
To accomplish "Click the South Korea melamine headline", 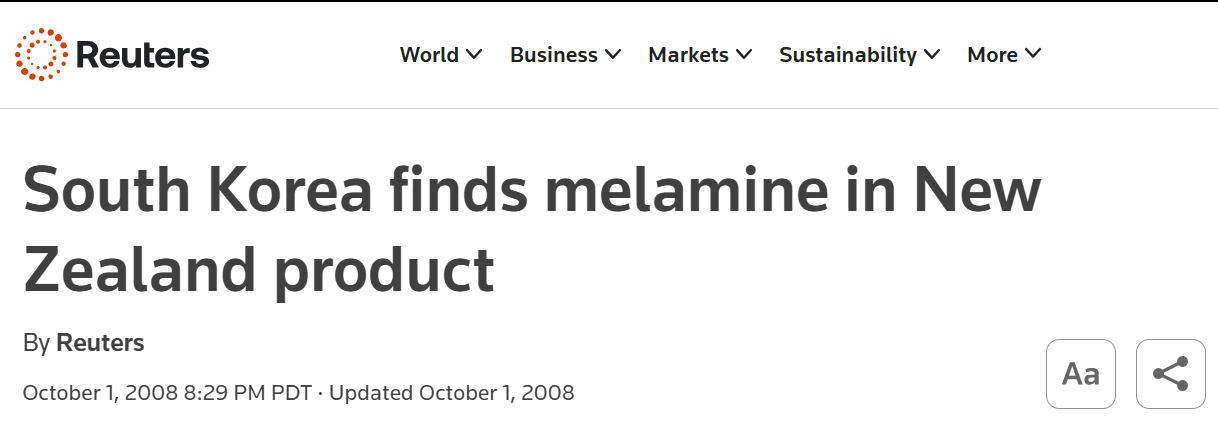I will point(531,190).
